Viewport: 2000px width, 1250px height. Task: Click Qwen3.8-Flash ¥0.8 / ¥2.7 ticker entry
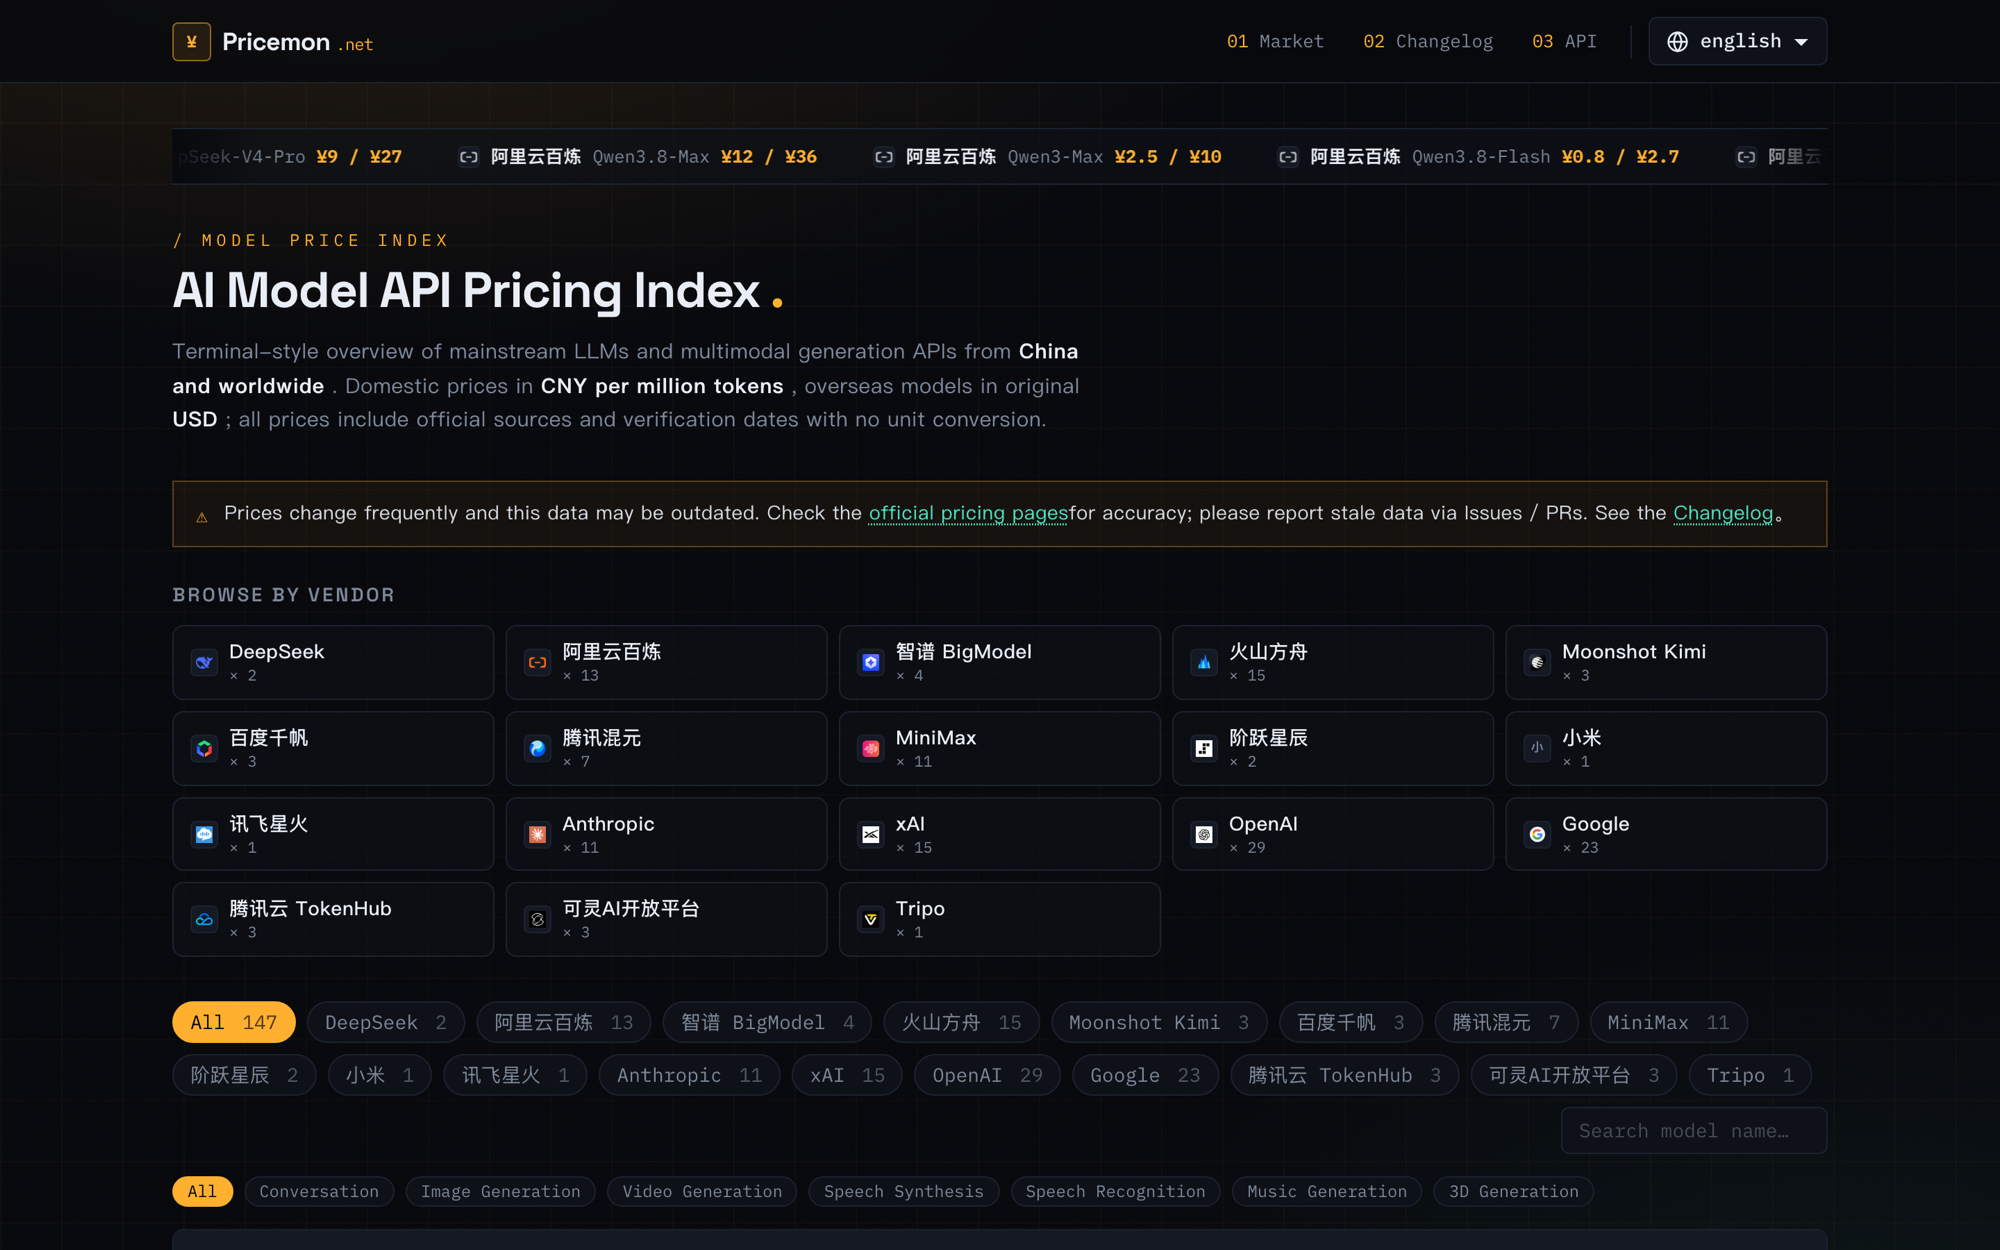[x=1479, y=157]
